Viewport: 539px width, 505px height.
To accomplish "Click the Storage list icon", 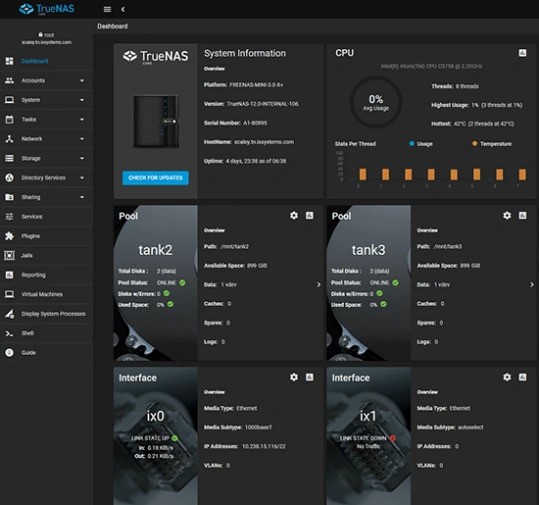I will (x=9, y=158).
